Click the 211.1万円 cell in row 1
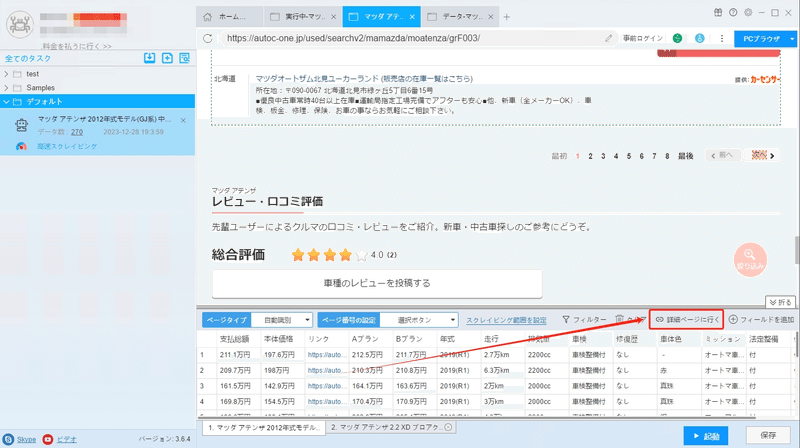Viewport: 800px width, 448px height. tap(235, 355)
